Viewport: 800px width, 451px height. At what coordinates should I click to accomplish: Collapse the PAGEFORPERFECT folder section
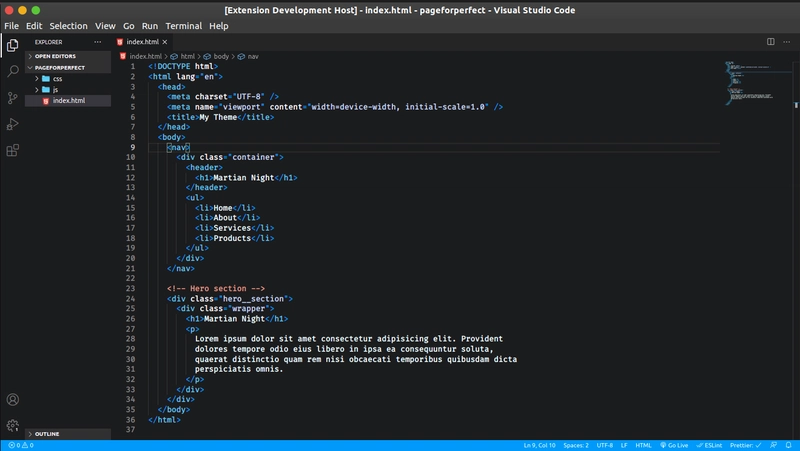68,67
